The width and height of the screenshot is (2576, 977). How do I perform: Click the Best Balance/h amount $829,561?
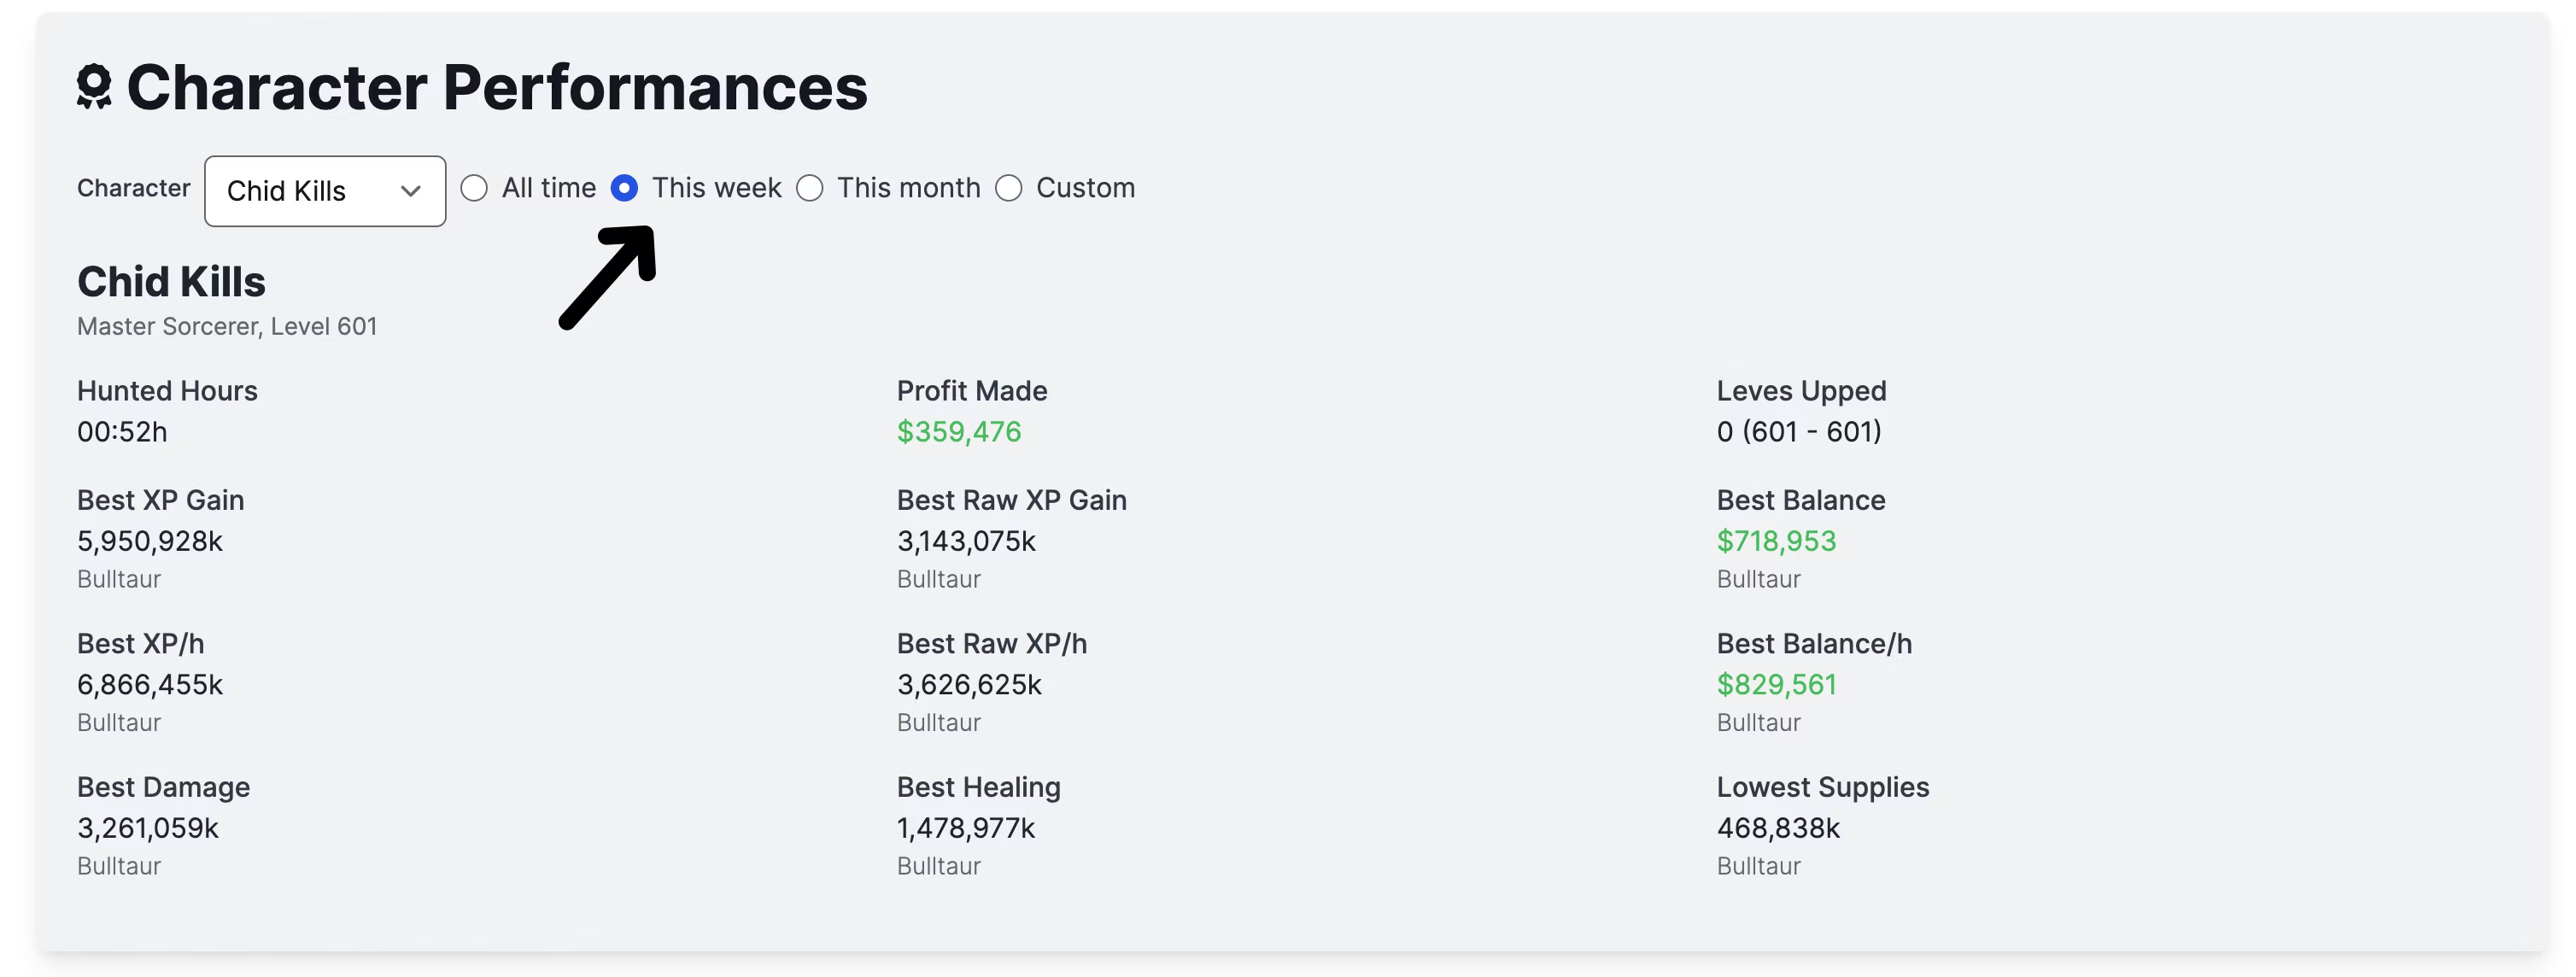(1776, 685)
